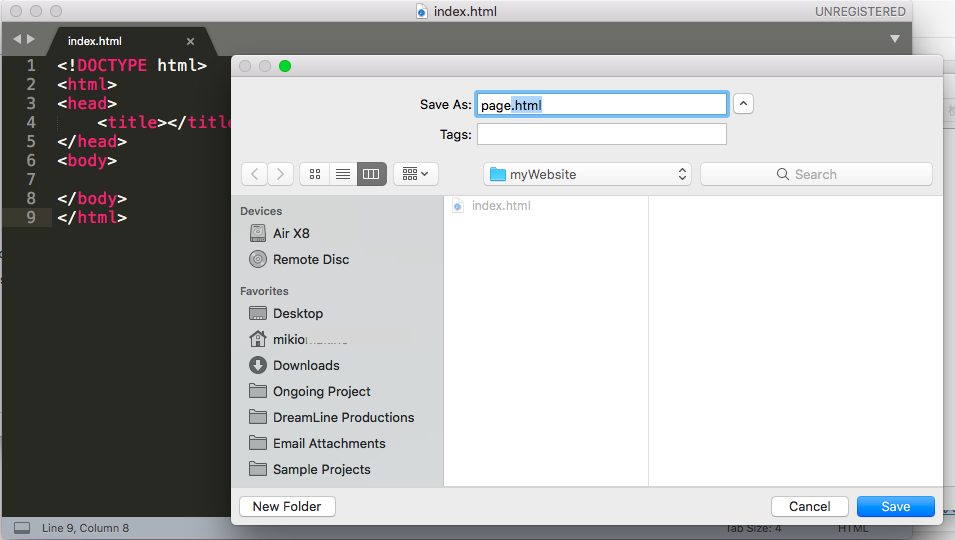Open the item arrangement dropdown
The image size is (955, 540).
(x=416, y=174)
